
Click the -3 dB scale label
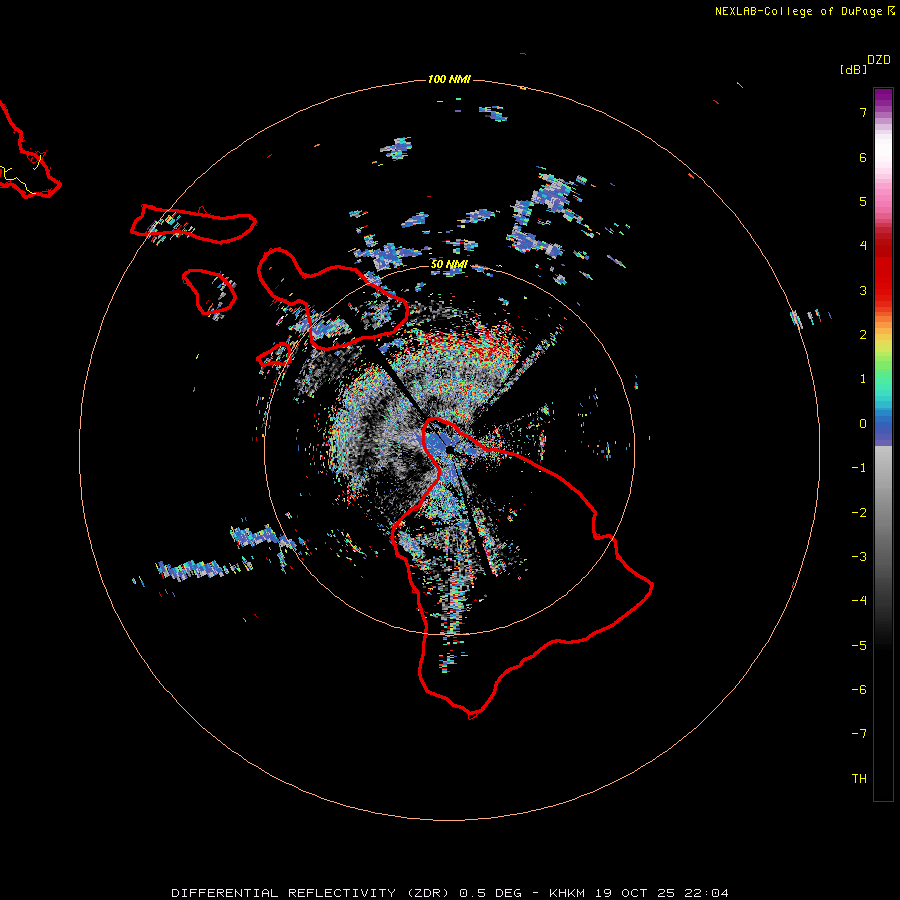859,557
